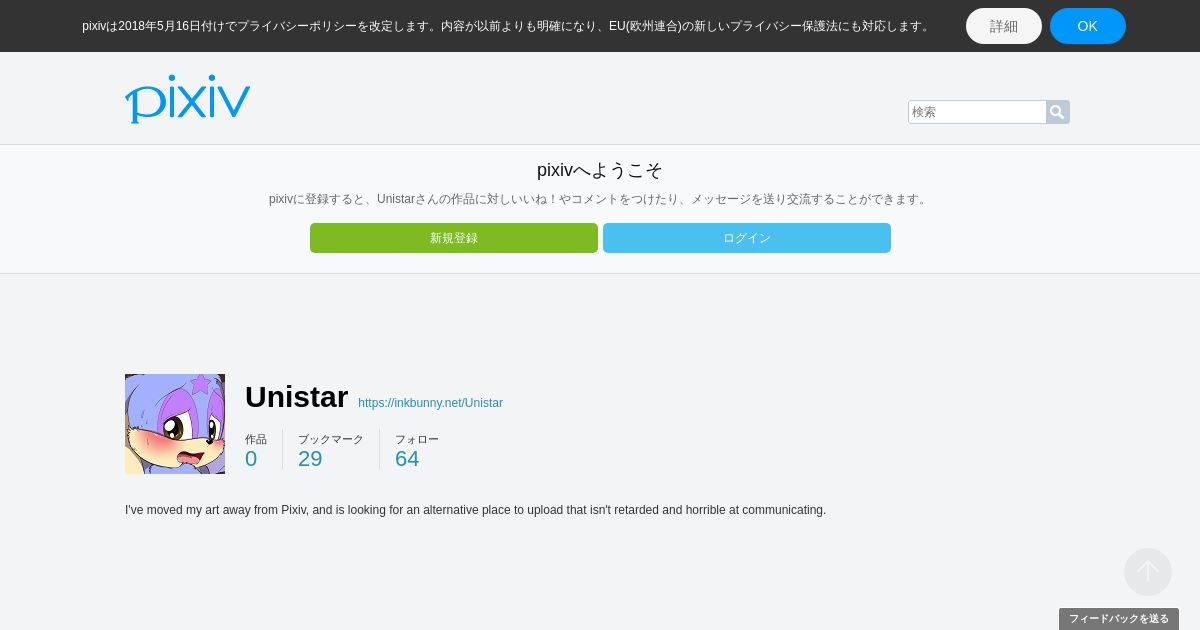This screenshot has height=630, width=1200.
Task: Focus the 検索 search field
Action: (977, 112)
